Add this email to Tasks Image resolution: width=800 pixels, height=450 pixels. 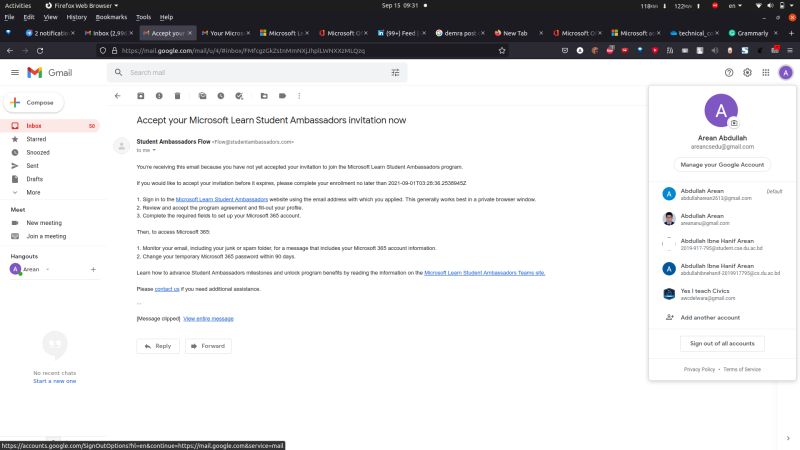click(239, 96)
